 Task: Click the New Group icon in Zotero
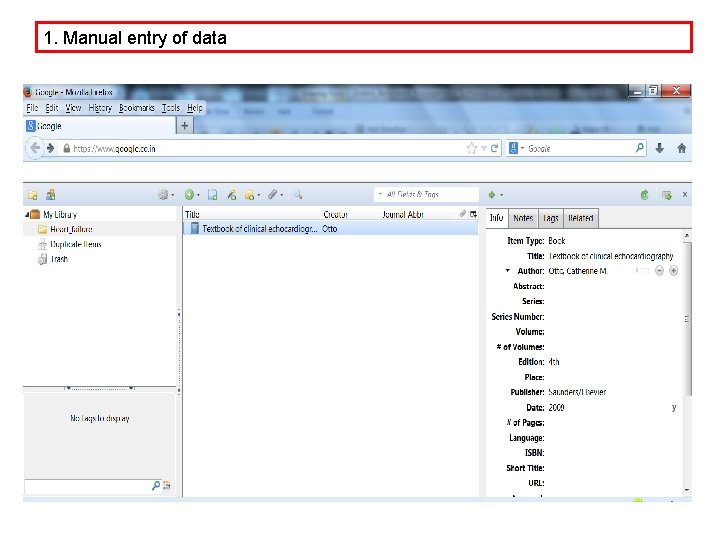[51, 195]
